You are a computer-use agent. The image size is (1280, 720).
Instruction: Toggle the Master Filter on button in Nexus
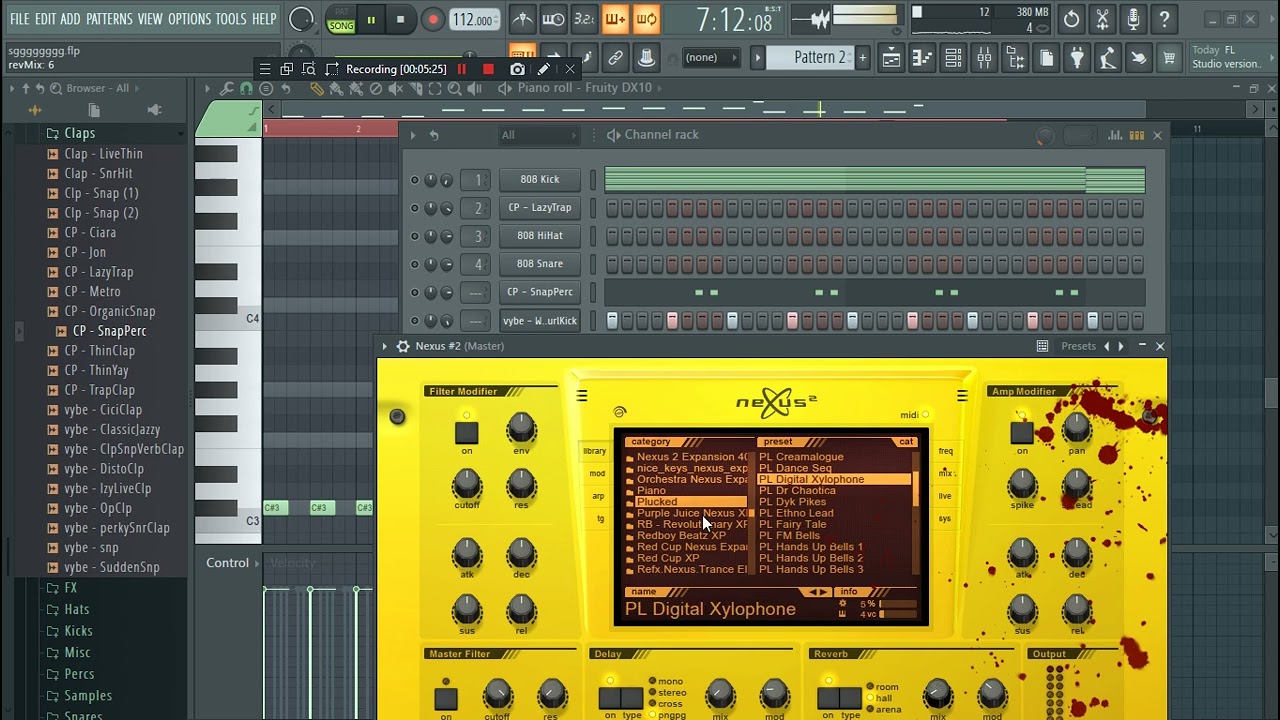point(446,698)
